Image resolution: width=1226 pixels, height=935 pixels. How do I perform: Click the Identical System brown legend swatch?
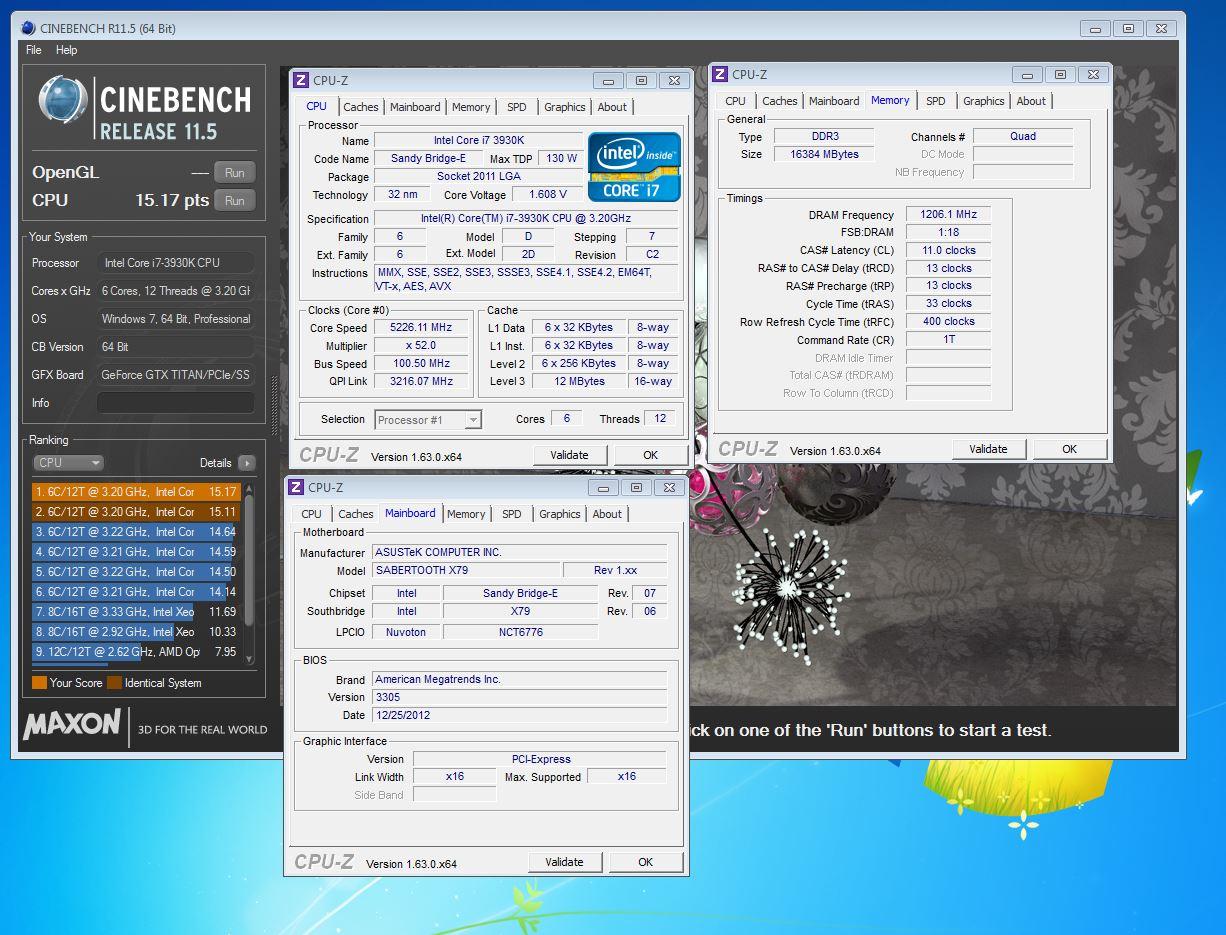click(114, 683)
